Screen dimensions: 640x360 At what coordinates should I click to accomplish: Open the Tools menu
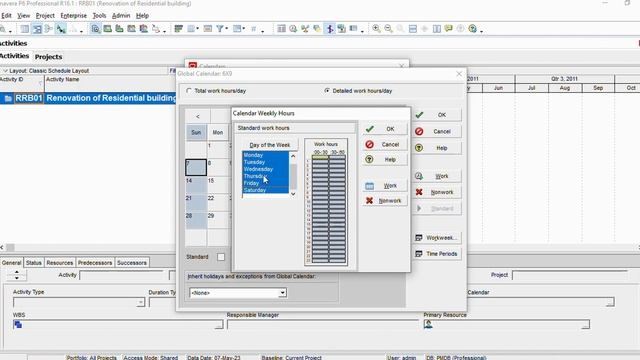pyautogui.click(x=99, y=16)
